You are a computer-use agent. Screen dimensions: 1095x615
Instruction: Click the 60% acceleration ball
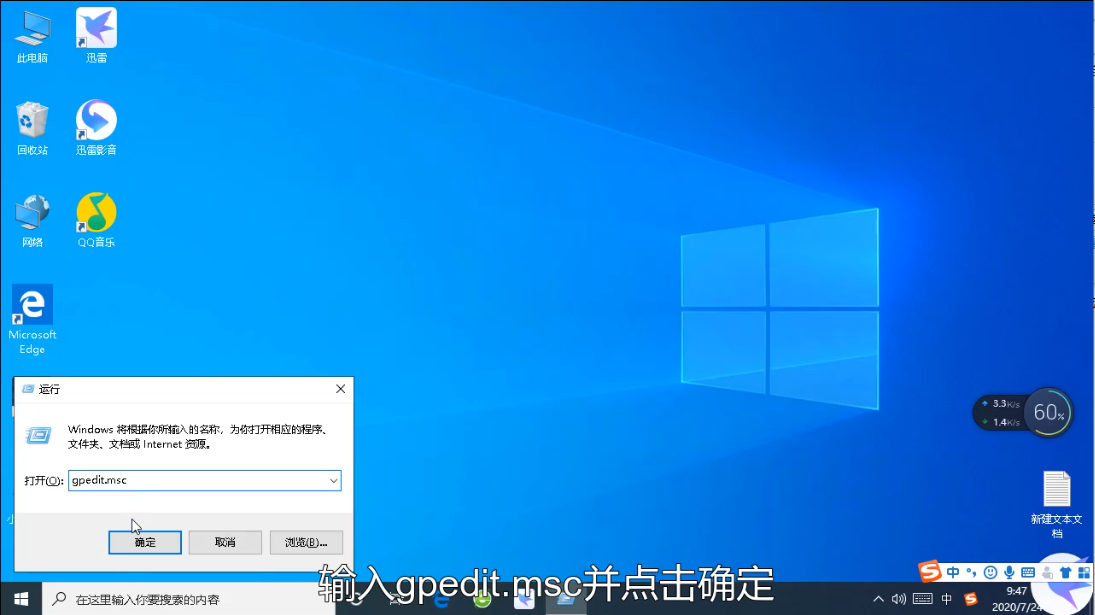1048,411
